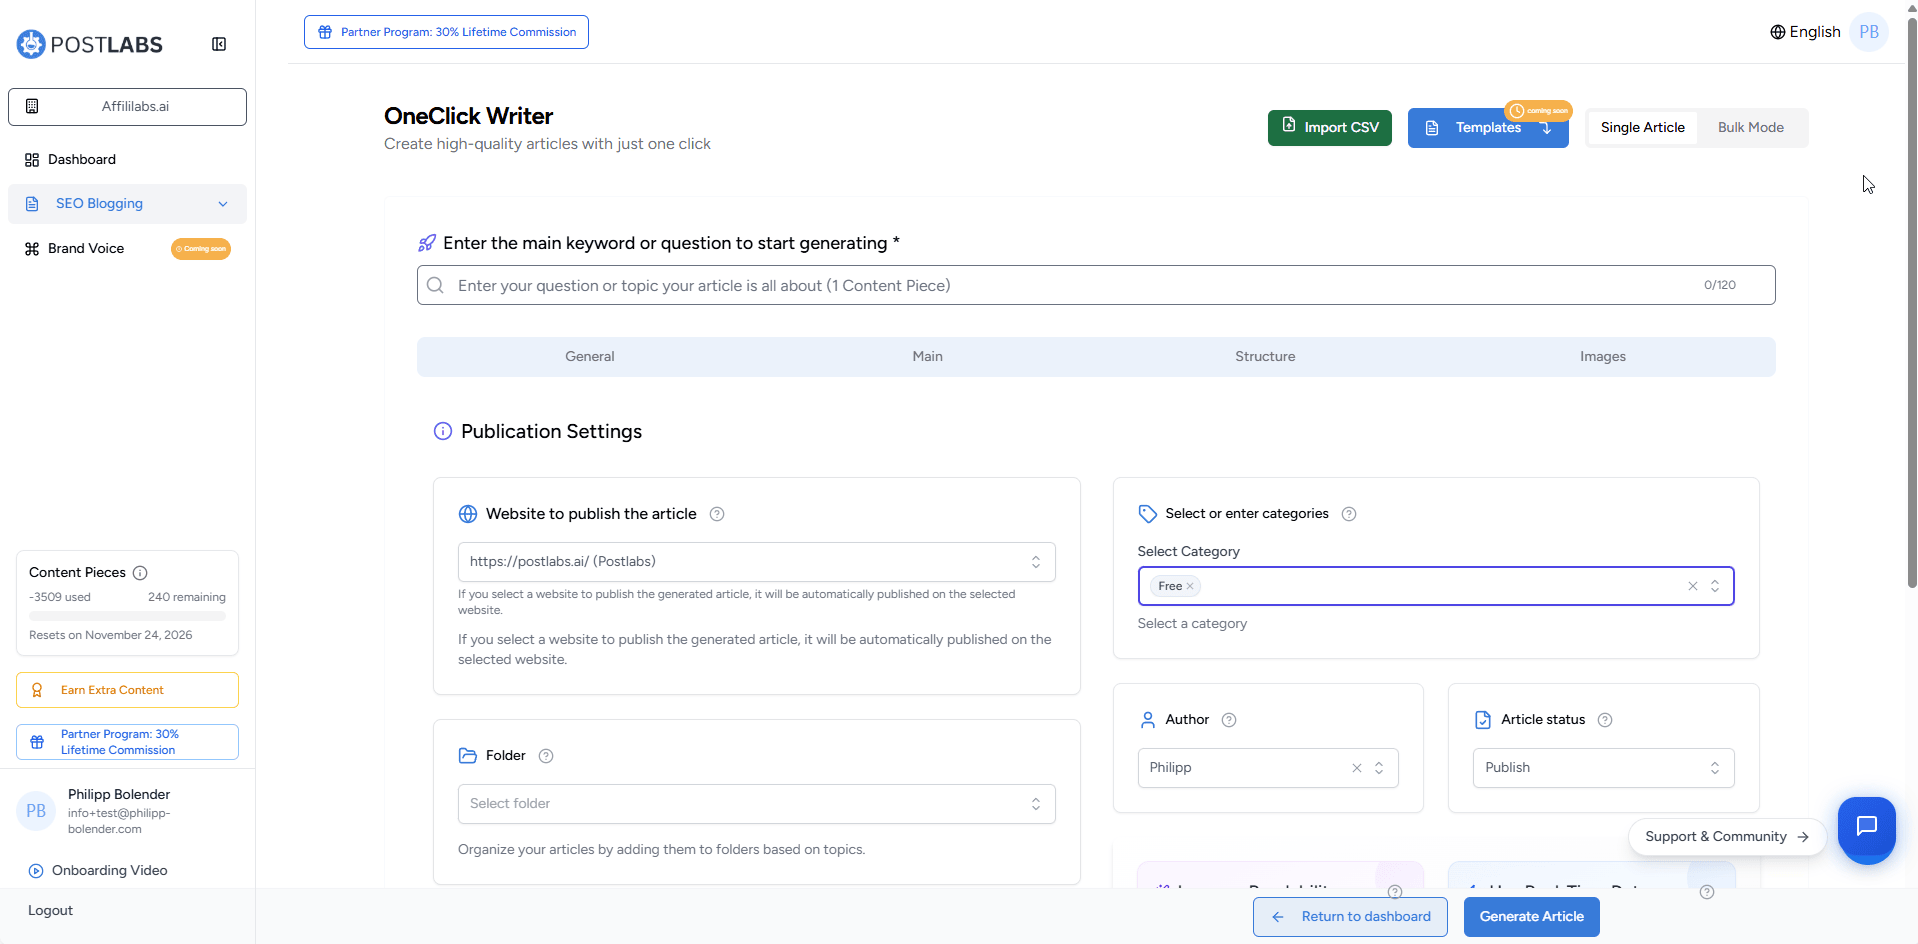The width and height of the screenshot is (1918, 944).
Task: Click the info icon beside Content Pieces
Action: (x=141, y=573)
